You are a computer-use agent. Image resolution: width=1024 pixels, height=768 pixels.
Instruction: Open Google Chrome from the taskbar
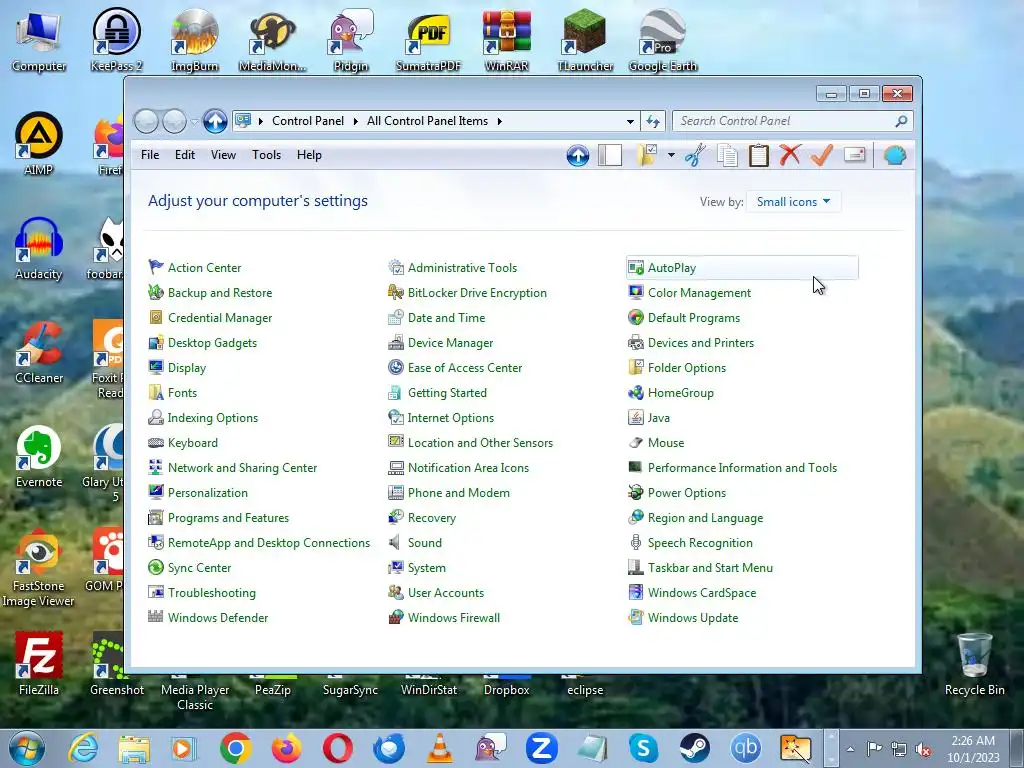236,748
